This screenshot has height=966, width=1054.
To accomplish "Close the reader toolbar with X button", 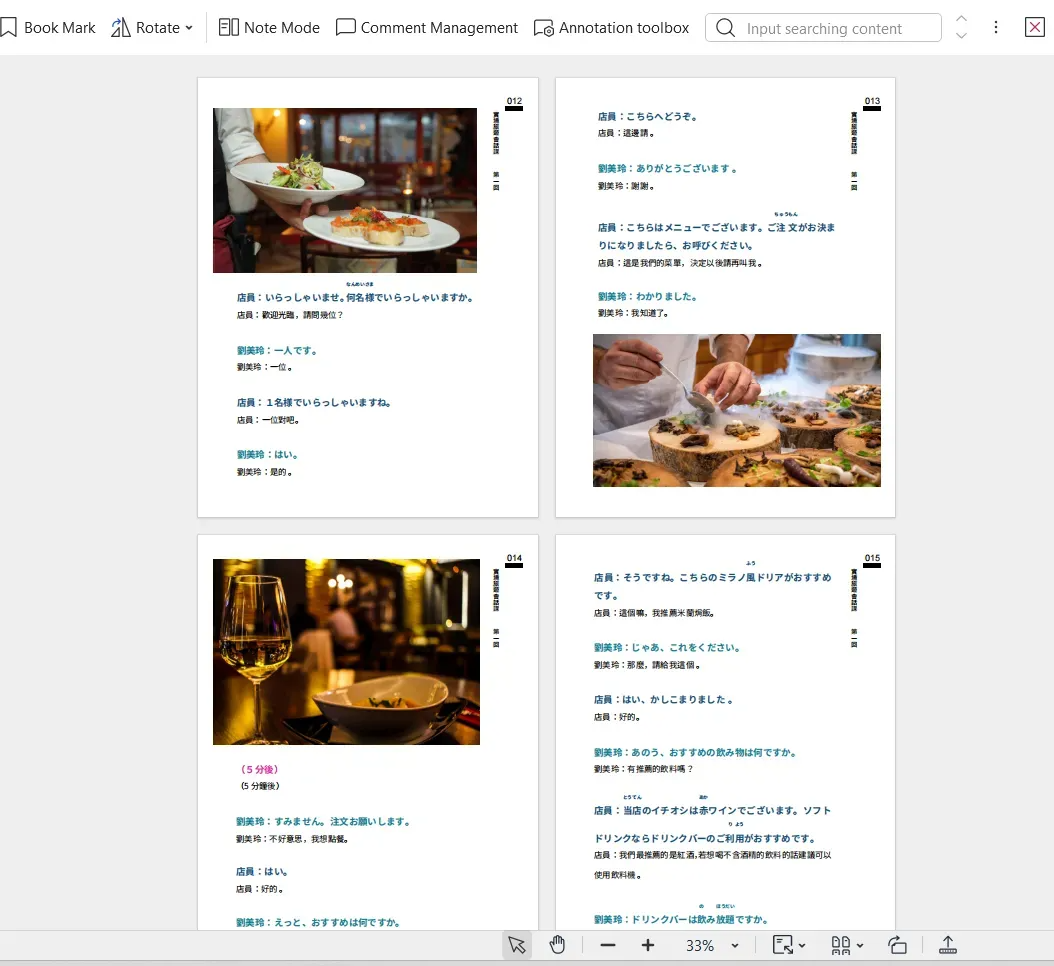I will (x=1035, y=28).
